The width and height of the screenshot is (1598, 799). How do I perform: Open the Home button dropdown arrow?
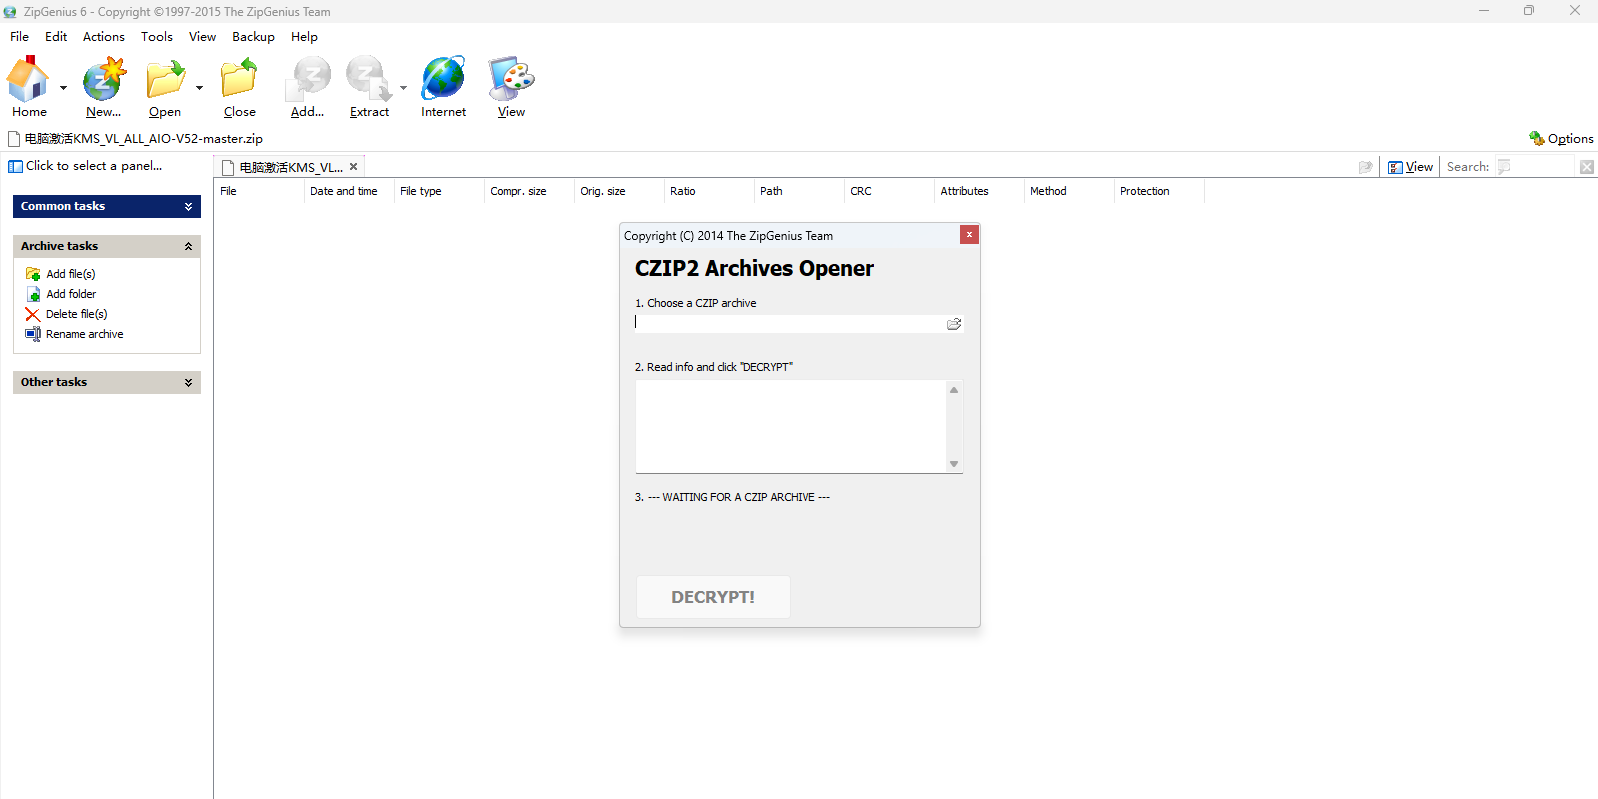(x=63, y=88)
